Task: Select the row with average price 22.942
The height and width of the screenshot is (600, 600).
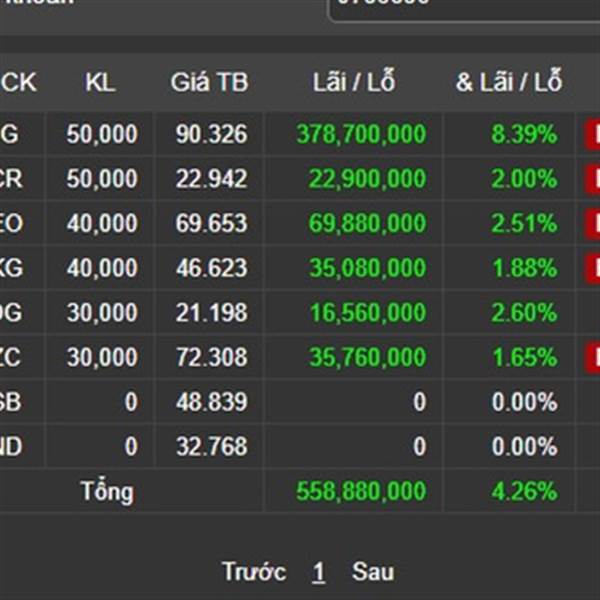Action: (x=300, y=179)
